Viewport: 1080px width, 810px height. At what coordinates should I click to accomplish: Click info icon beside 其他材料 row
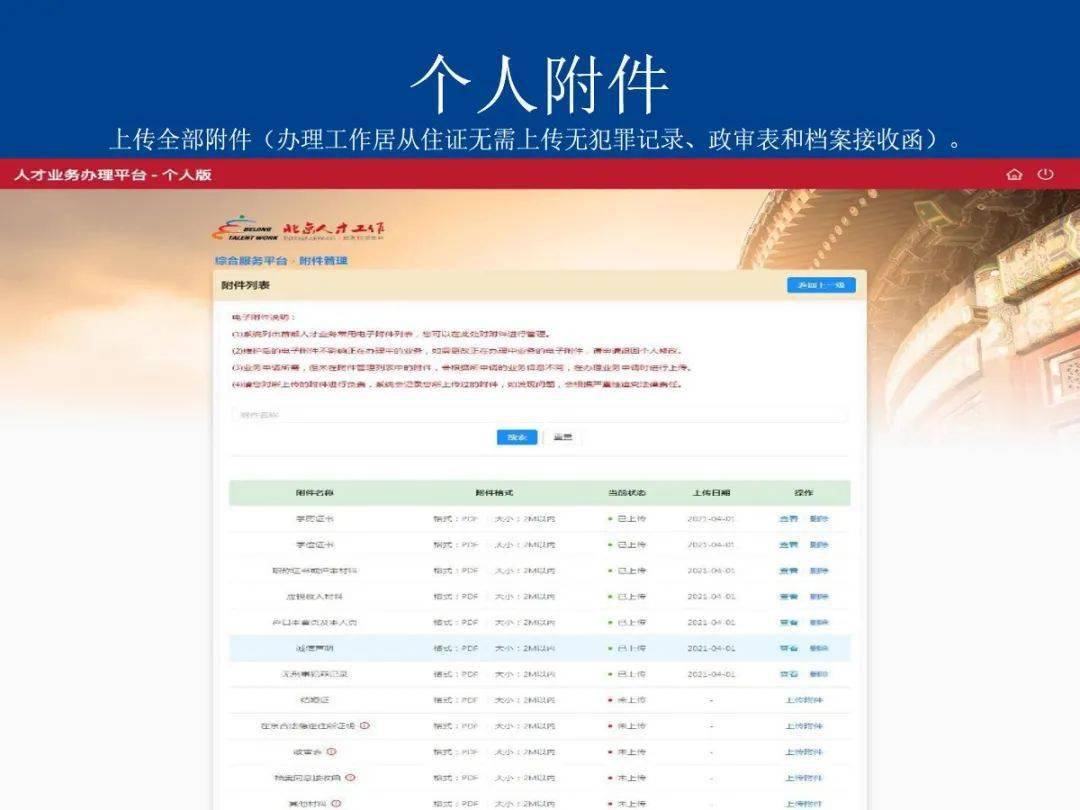pyautogui.click(x=336, y=803)
